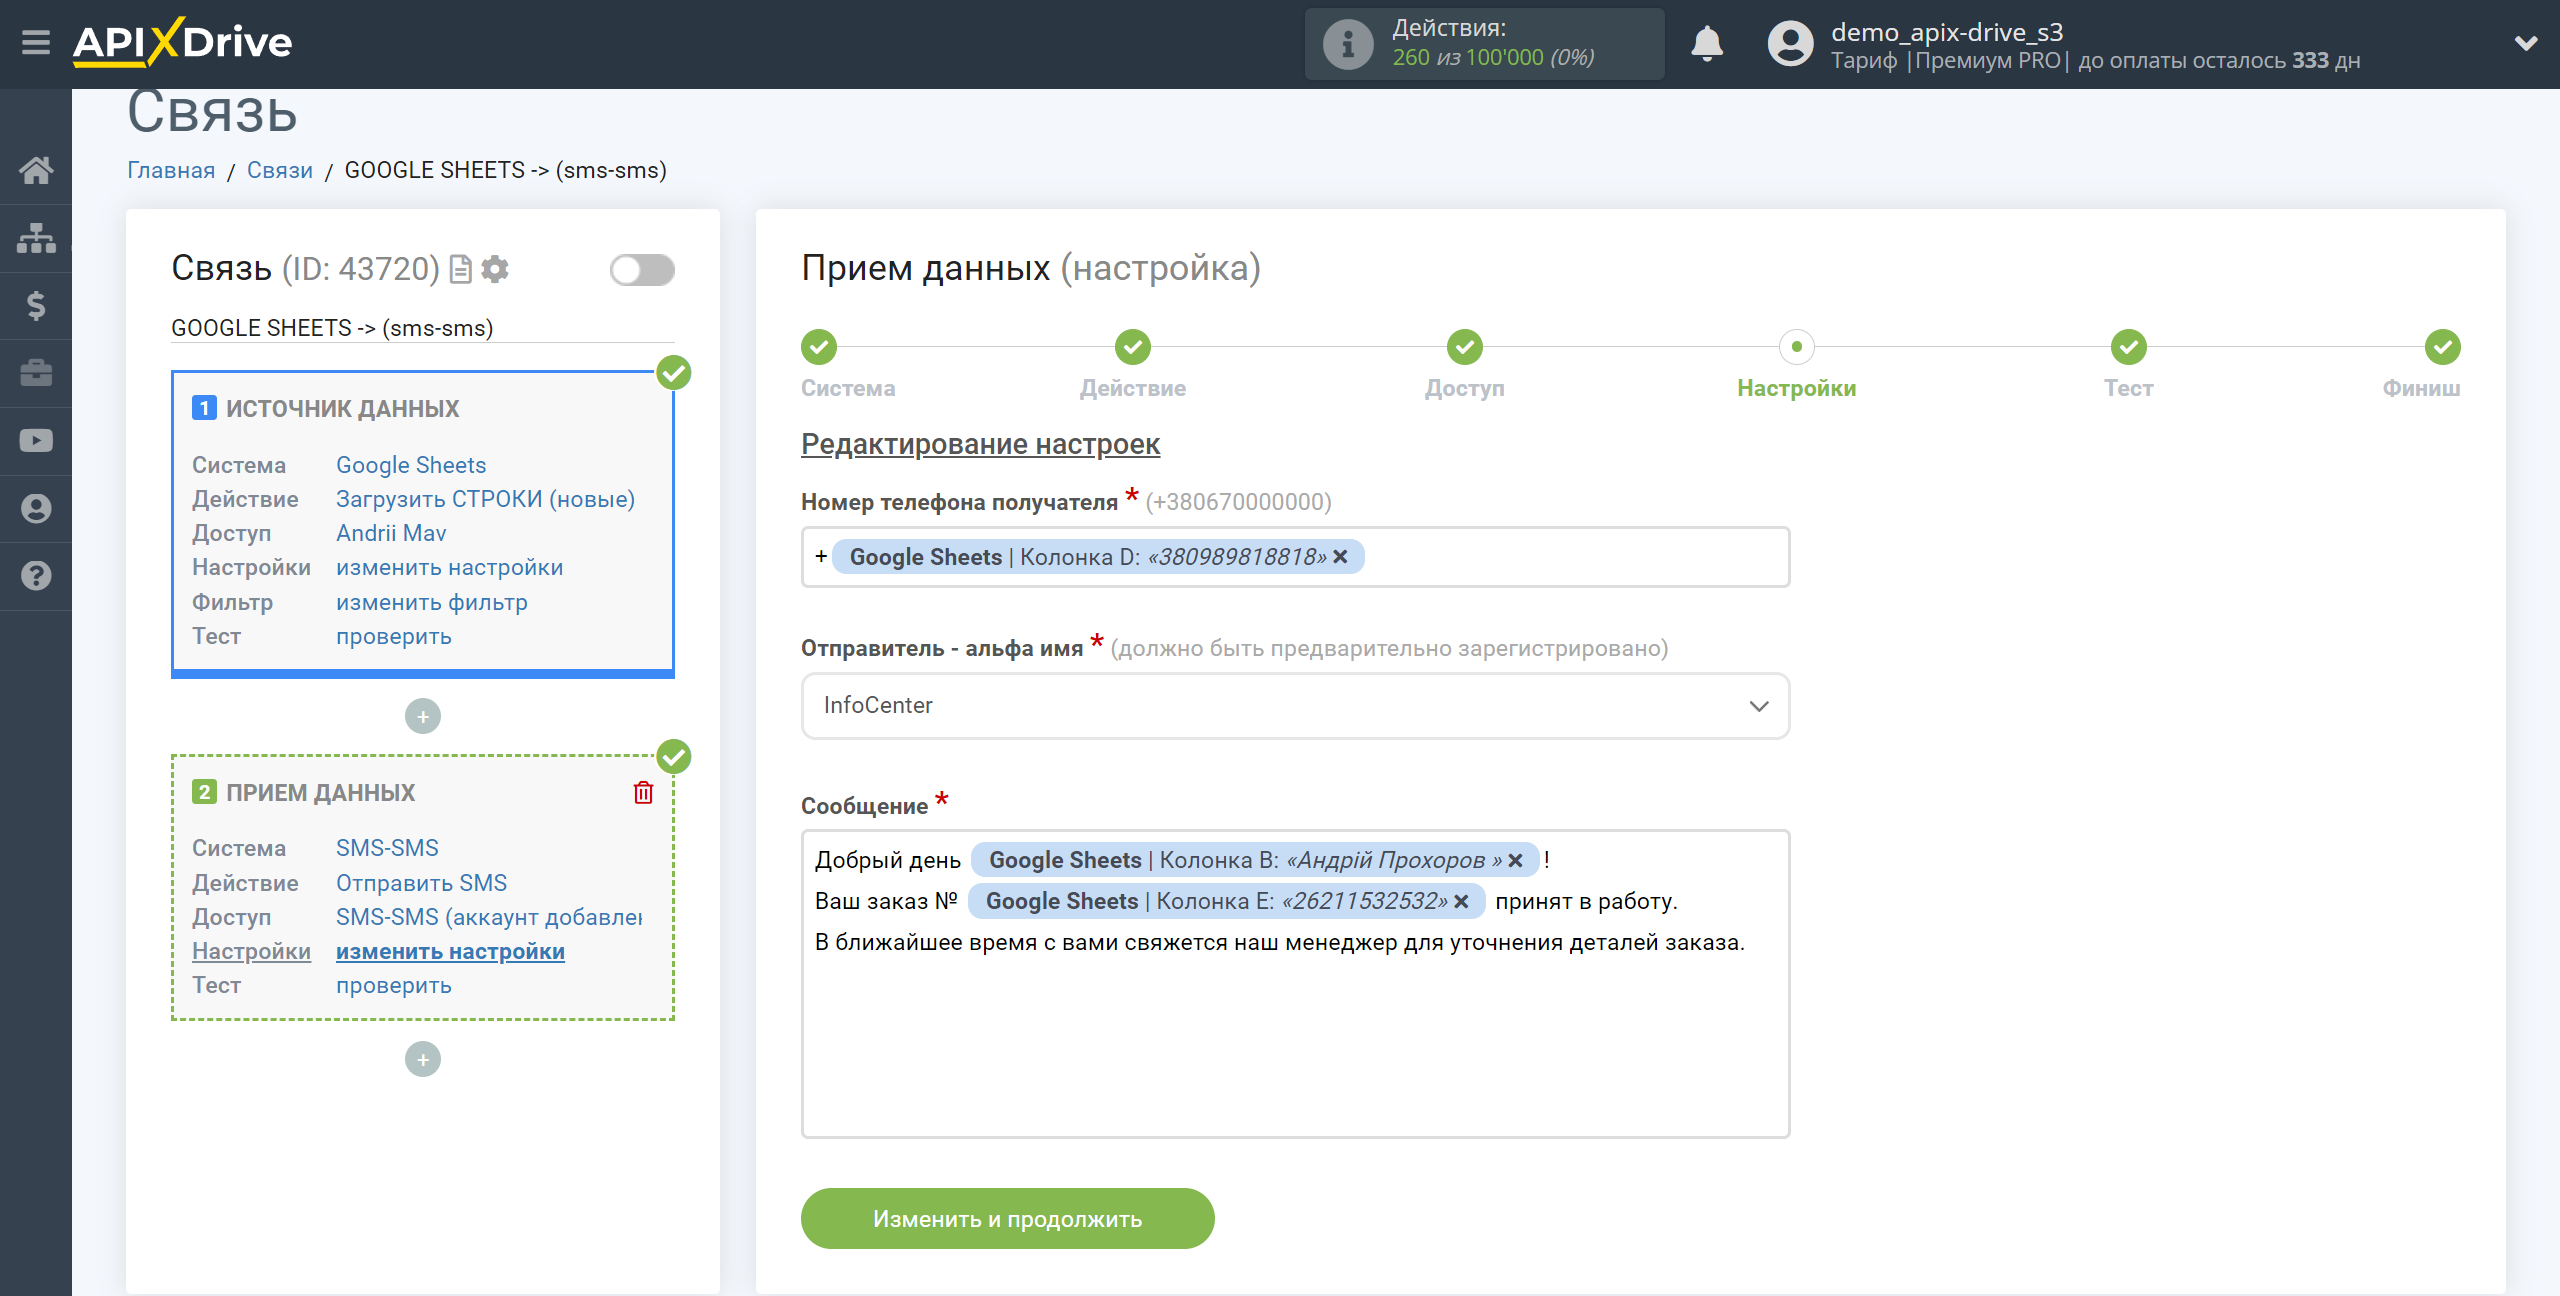The image size is (2560, 1296).
Task: Go to the Доступ step
Action: point(1465,347)
